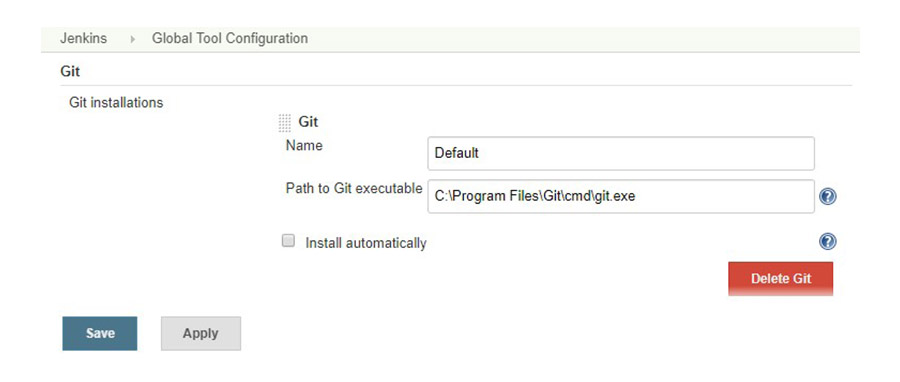
Task: Open Global Tool Configuration breadcrumb
Action: [230, 38]
